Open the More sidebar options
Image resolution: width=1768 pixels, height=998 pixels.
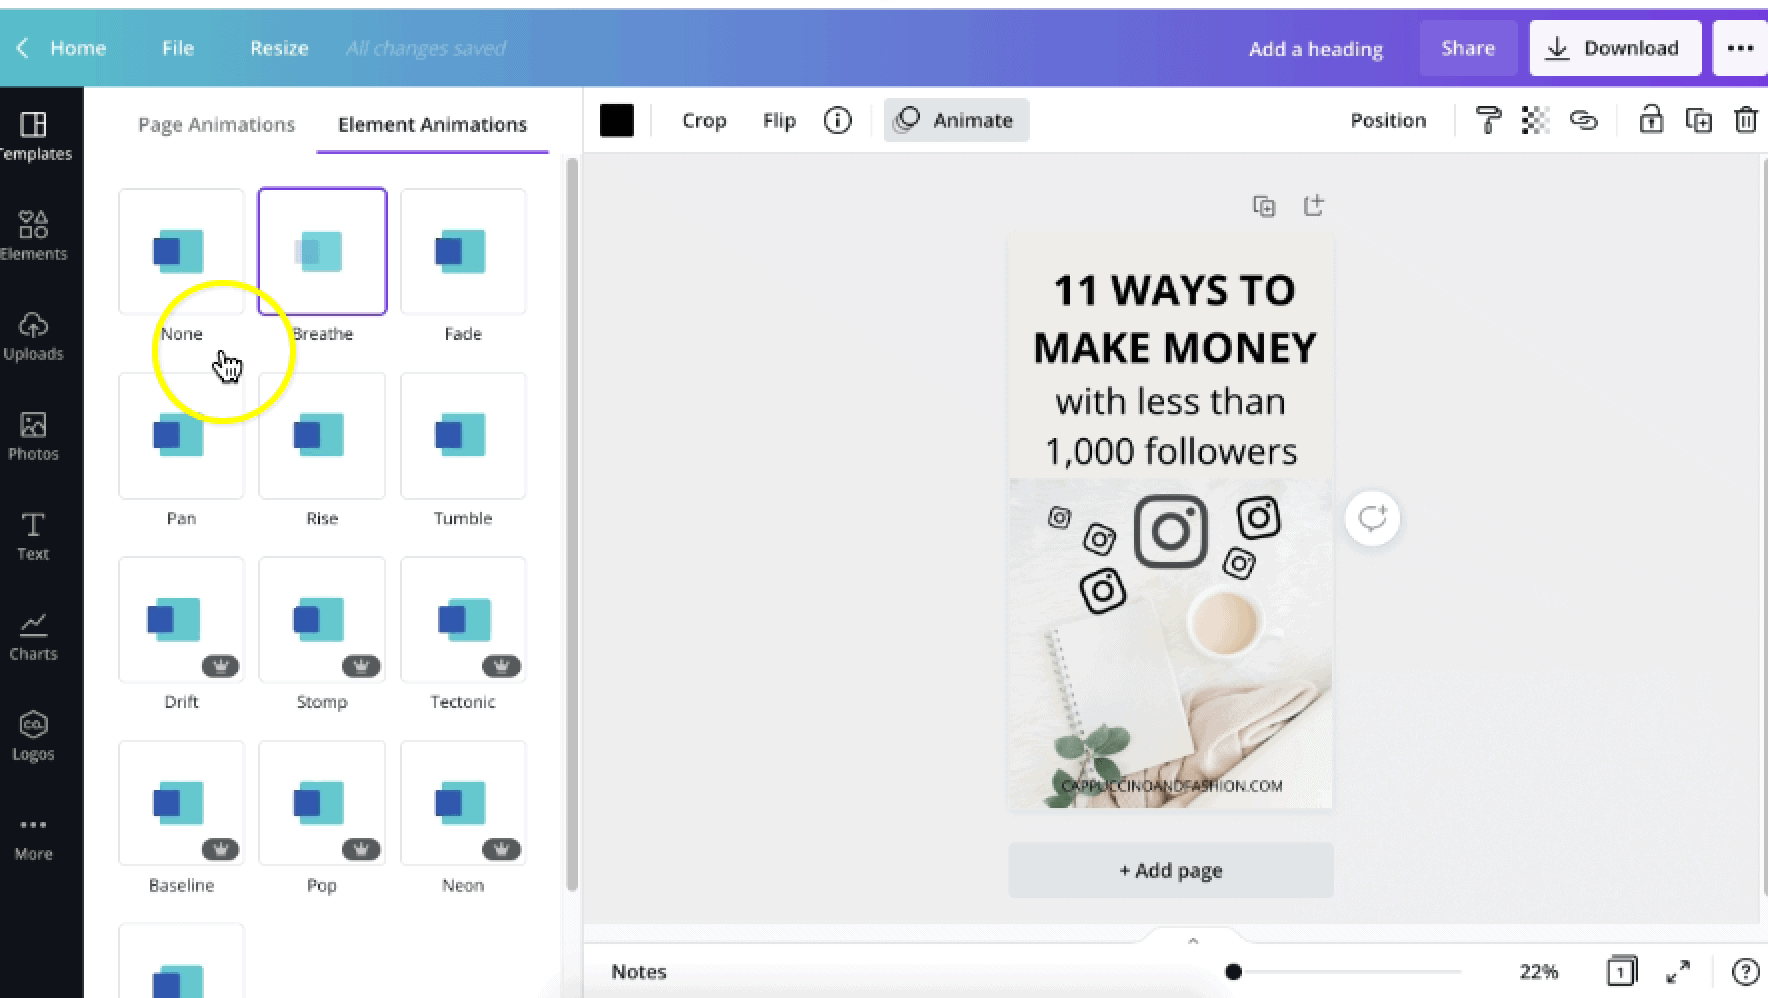pyautogui.click(x=33, y=838)
